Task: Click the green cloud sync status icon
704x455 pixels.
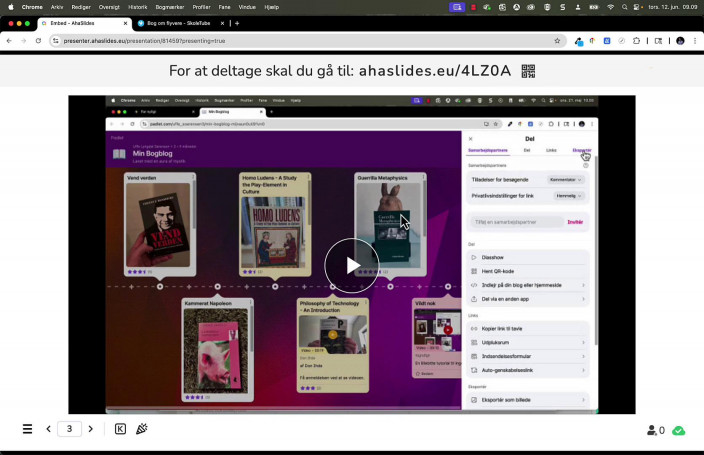Action: [x=679, y=430]
